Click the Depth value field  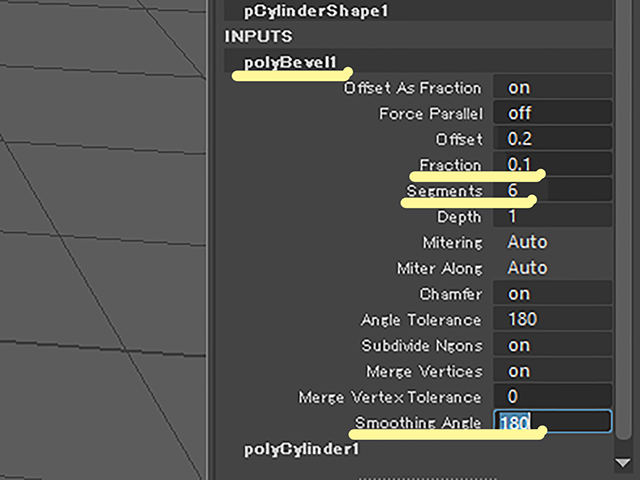click(552, 216)
